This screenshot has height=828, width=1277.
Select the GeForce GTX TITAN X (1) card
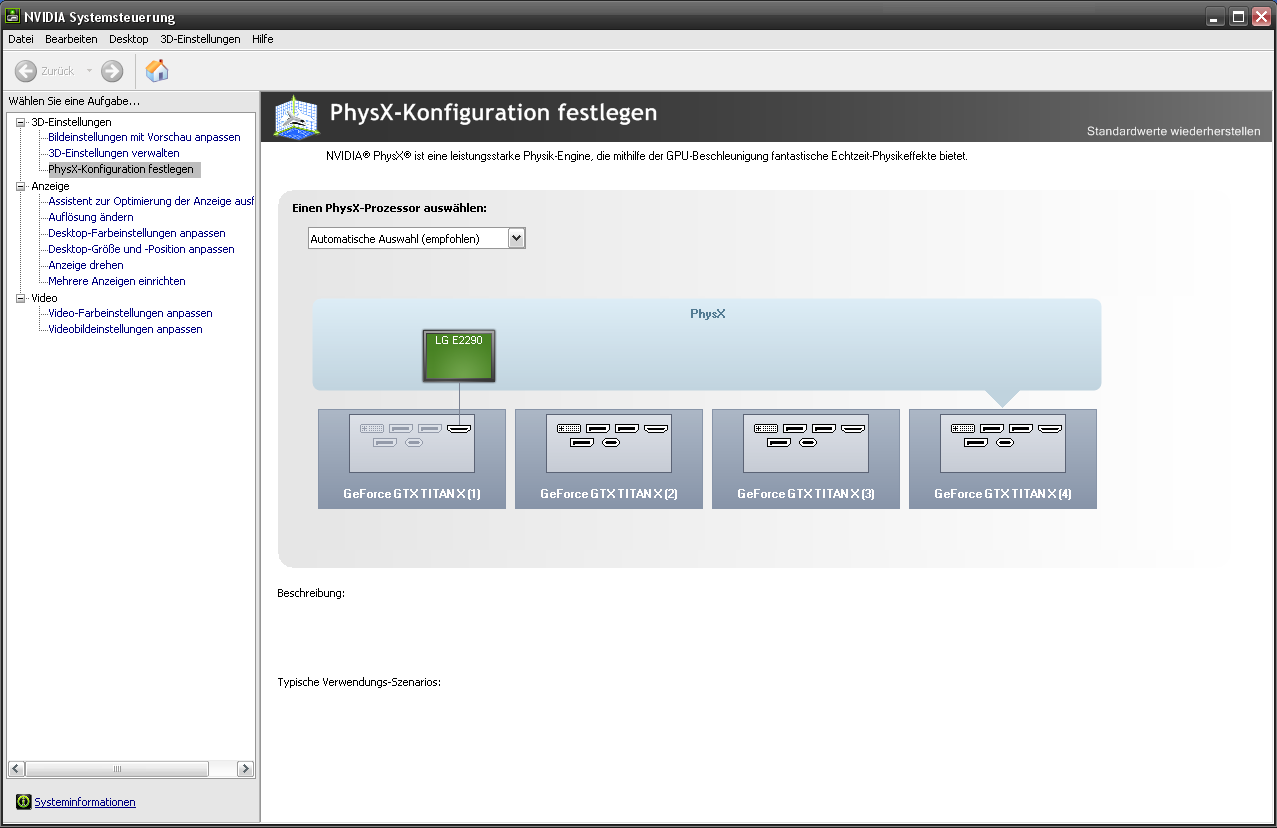[411, 459]
